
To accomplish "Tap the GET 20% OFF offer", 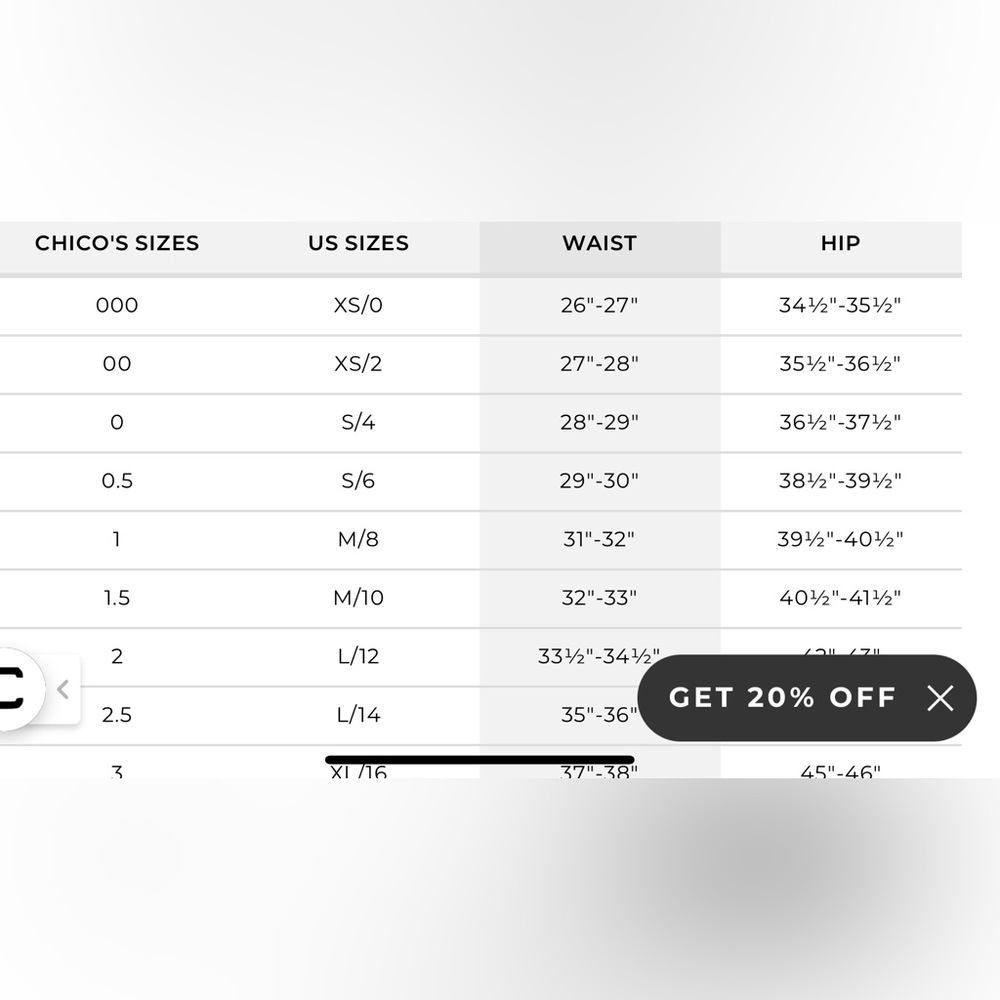I will click(x=782, y=698).
